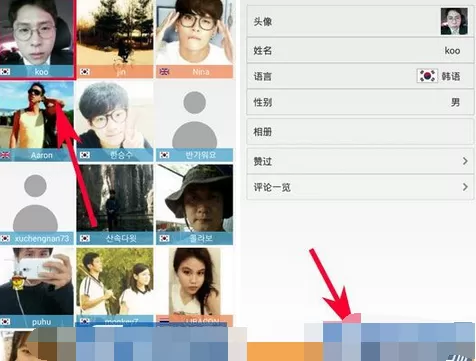Click the UK flag next to Nina
Viewport: 476px width, 361px height.
click(x=164, y=72)
